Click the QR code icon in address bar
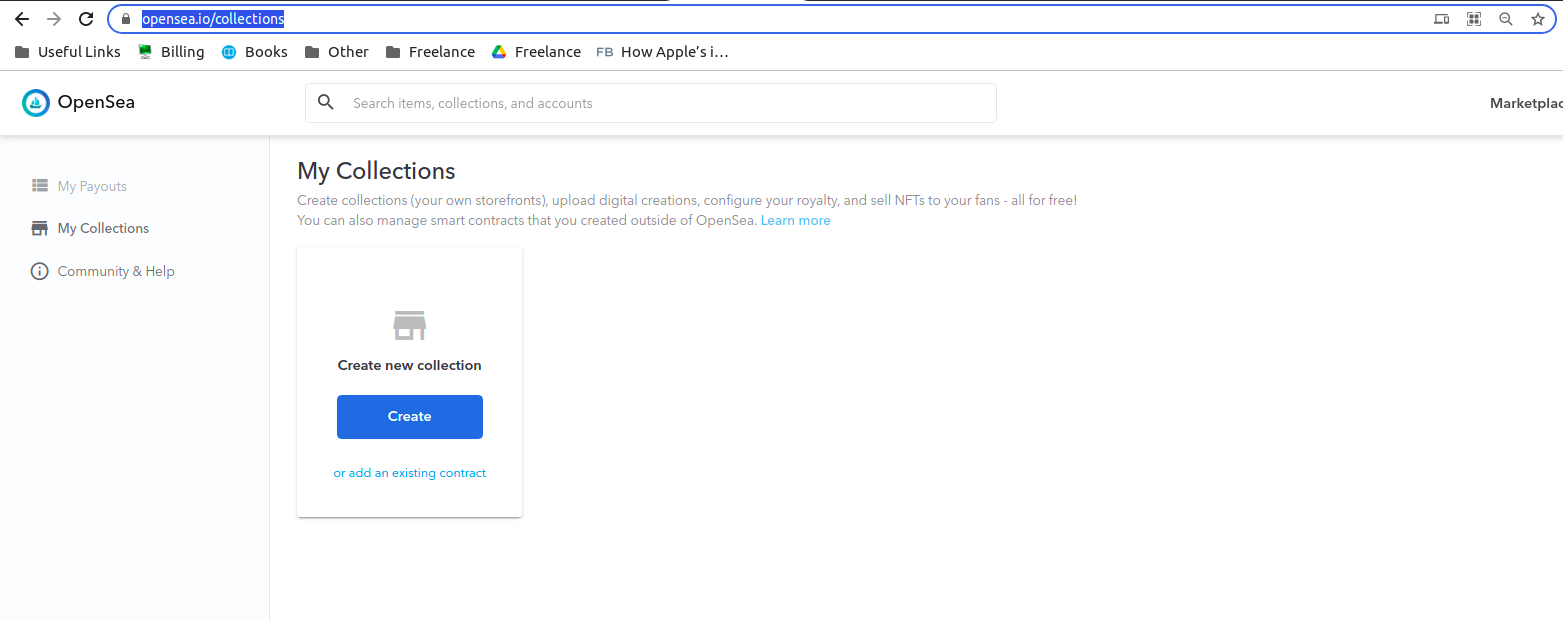The image size is (1563, 621). pos(1473,19)
